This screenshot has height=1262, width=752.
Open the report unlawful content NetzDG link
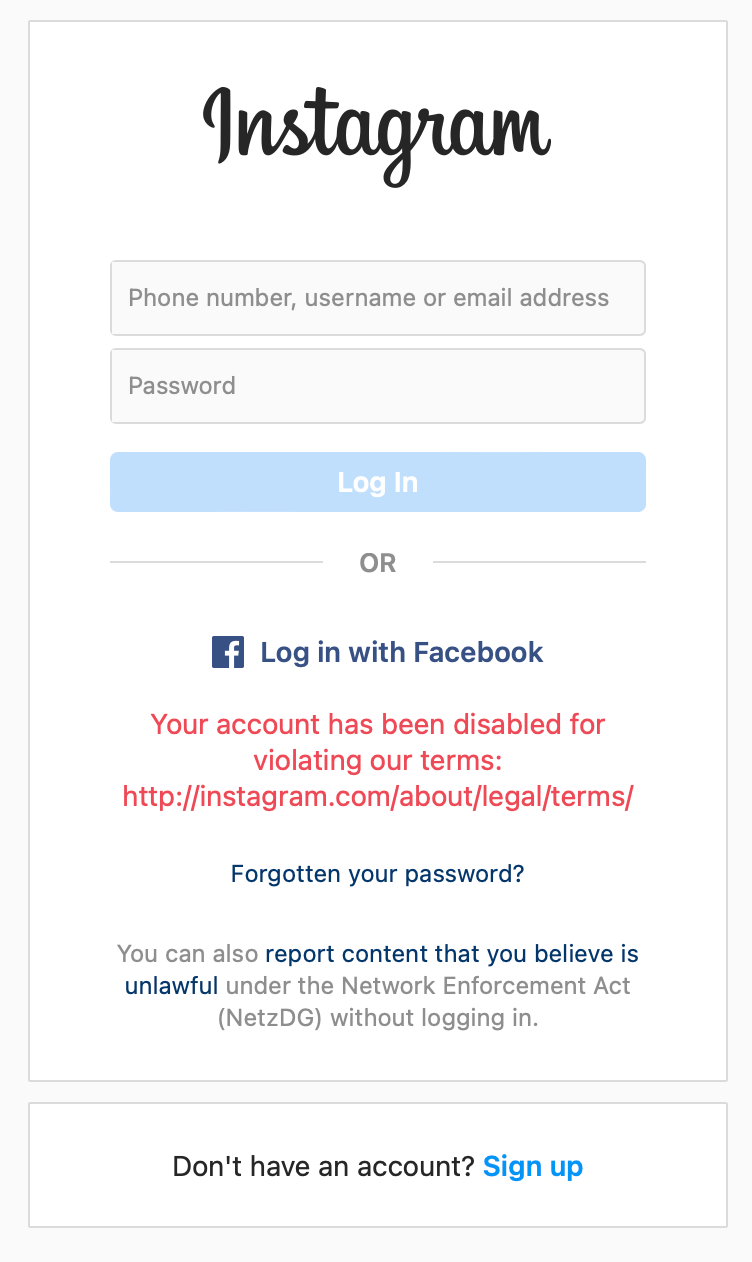451,953
